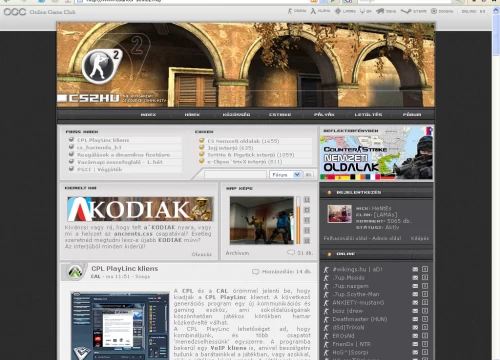This screenshot has width=500, height=360.
Task: Click the bottom rating square beside the picture of the day
Action: (x=307, y=240)
